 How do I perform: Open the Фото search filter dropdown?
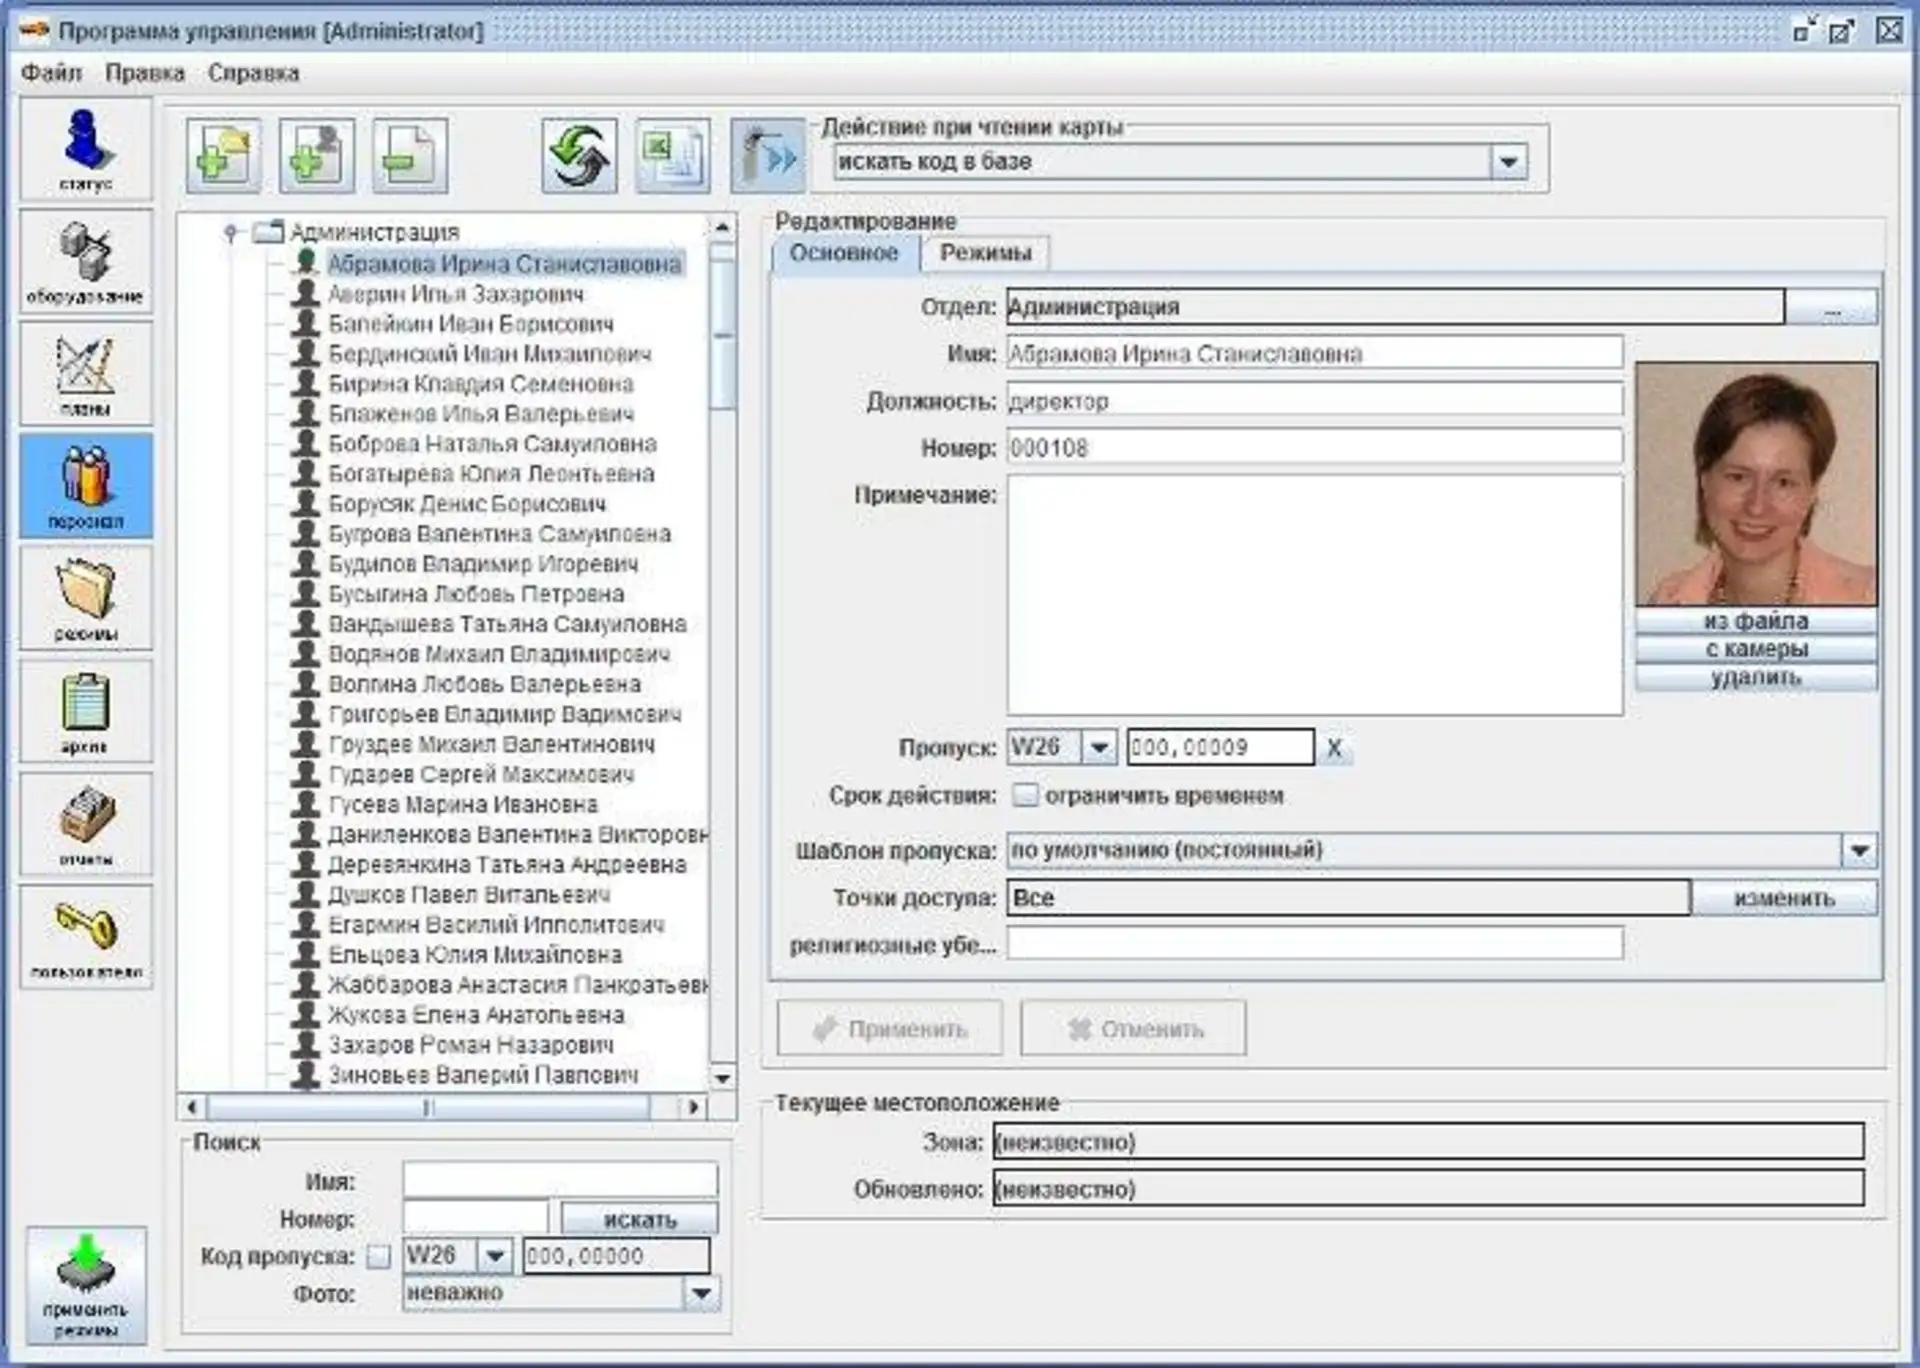(702, 1294)
